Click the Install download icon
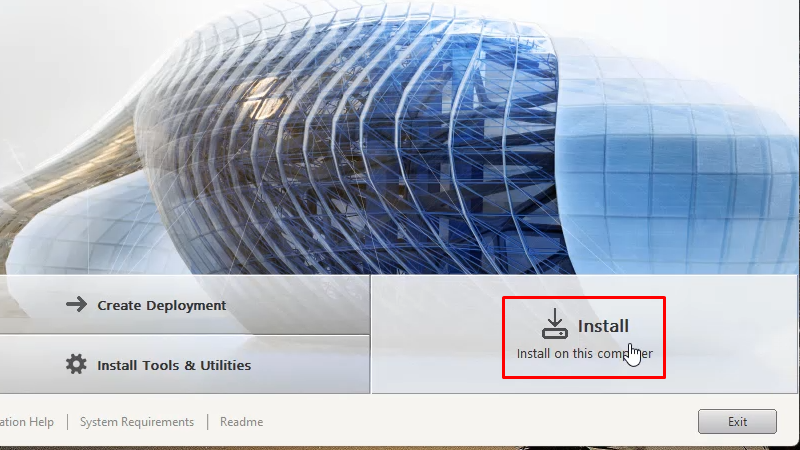Viewport: 800px width, 450px height. (x=555, y=324)
